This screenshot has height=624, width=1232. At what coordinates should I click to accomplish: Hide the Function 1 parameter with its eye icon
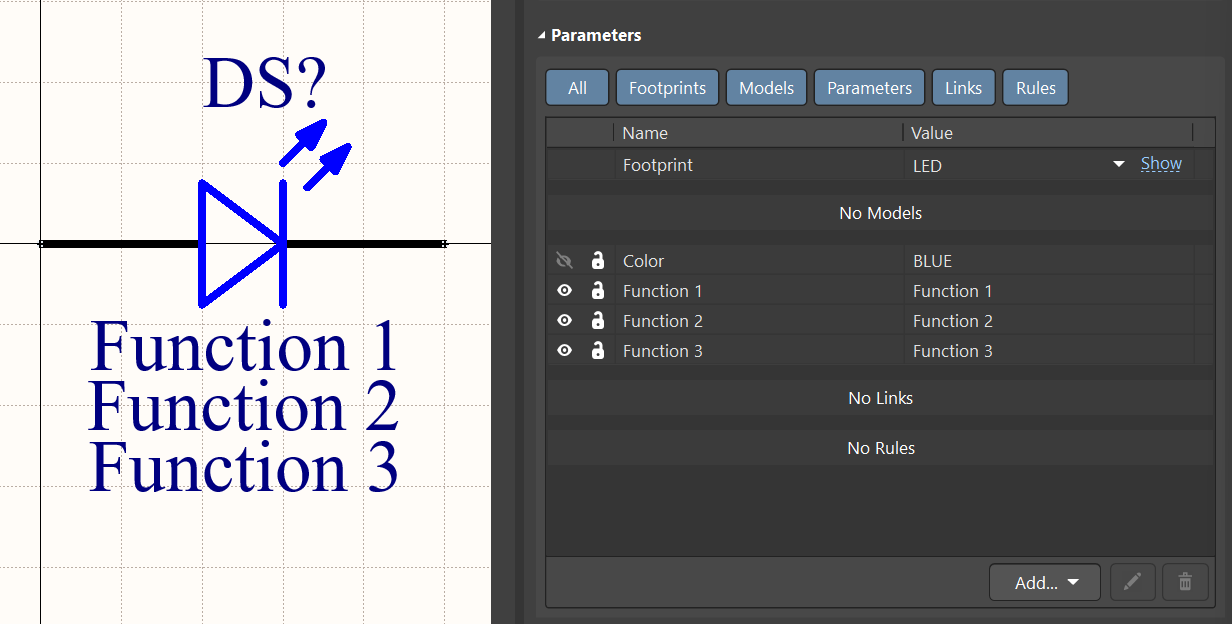point(564,290)
